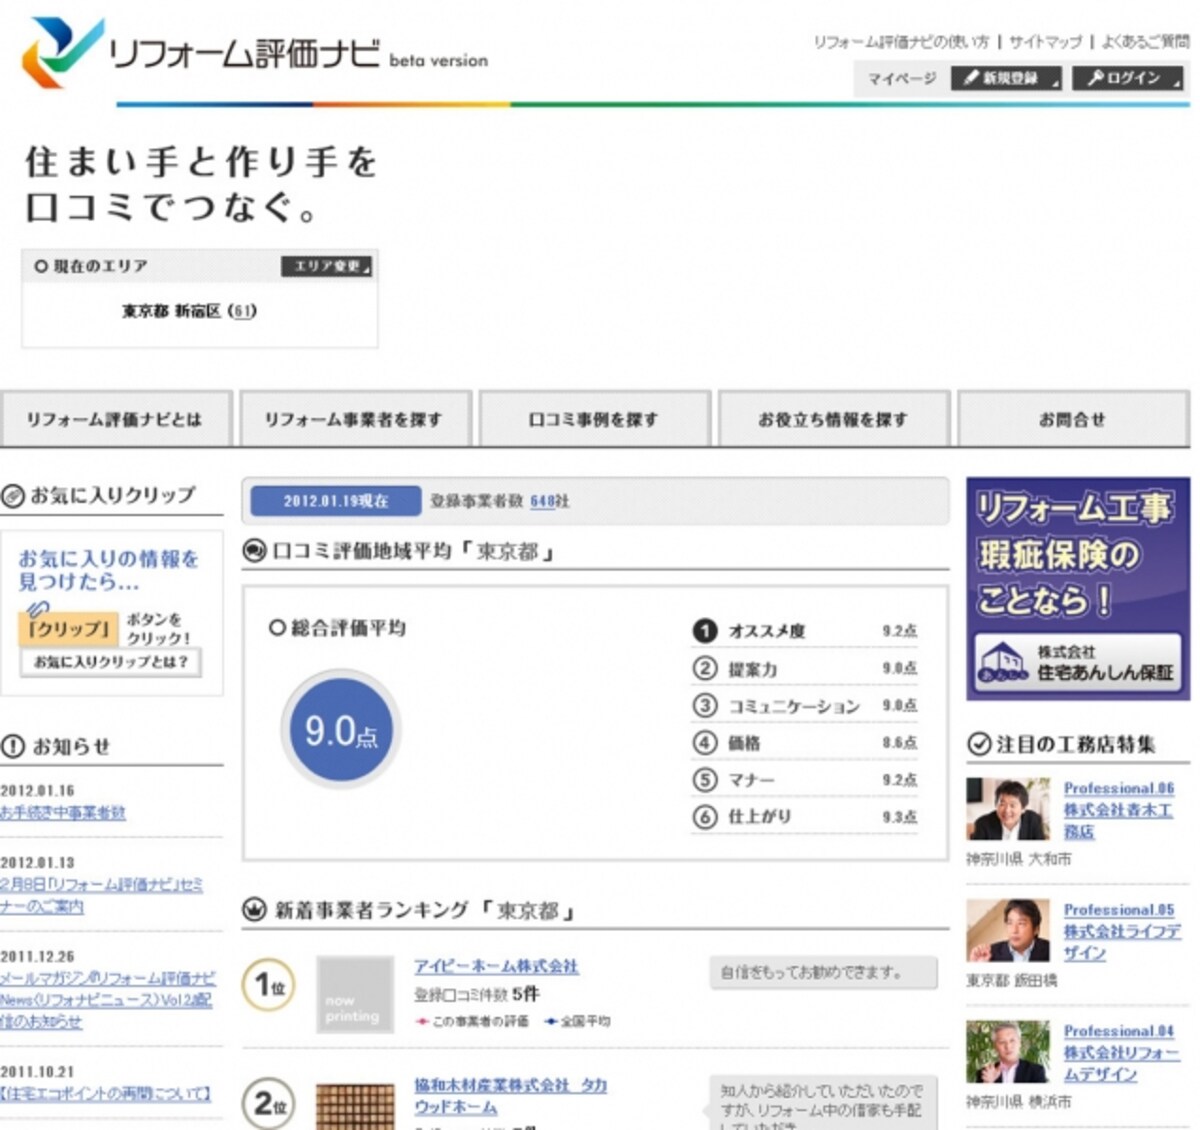The height and width of the screenshot is (1130, 1200).
Task: Click the 2012.01.19現在 date badge
Action: [335, 501]
